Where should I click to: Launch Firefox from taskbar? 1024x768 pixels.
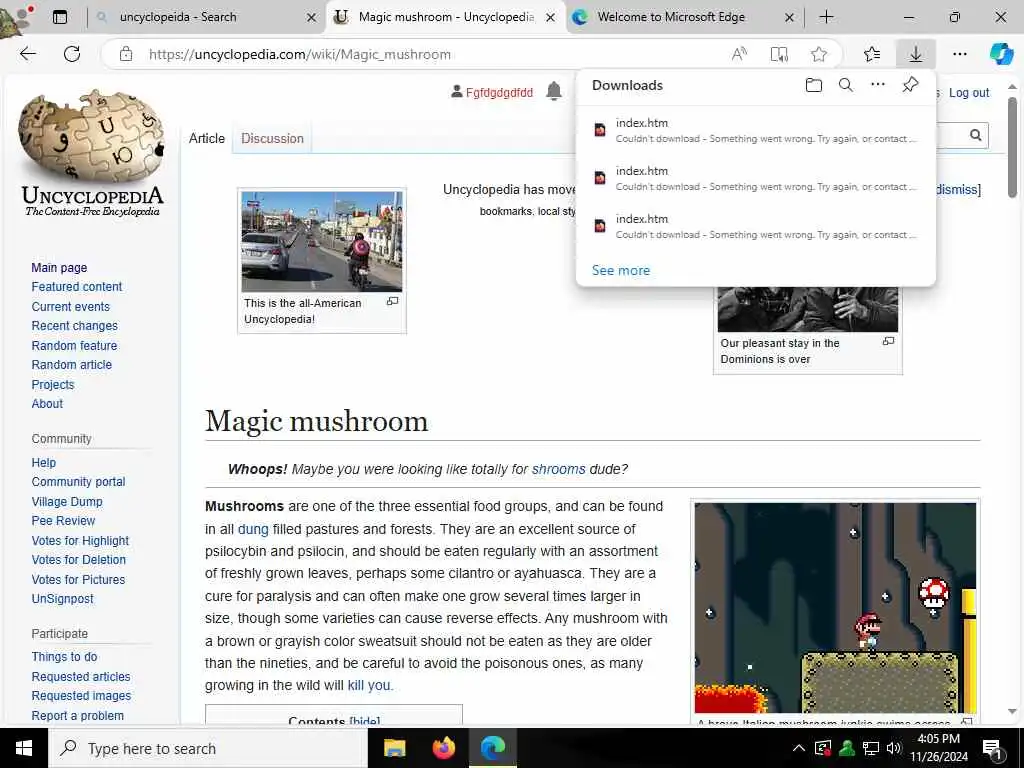tap(444, 748)
